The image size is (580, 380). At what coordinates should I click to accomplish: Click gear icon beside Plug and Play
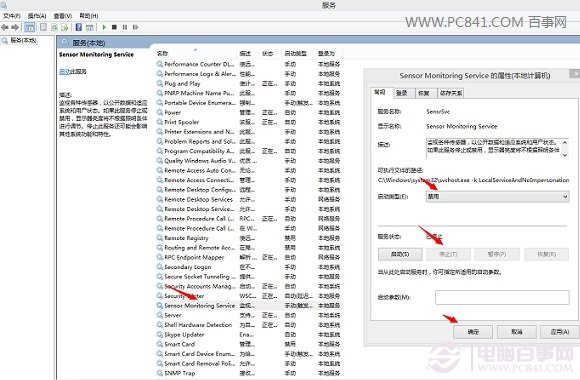159,84
